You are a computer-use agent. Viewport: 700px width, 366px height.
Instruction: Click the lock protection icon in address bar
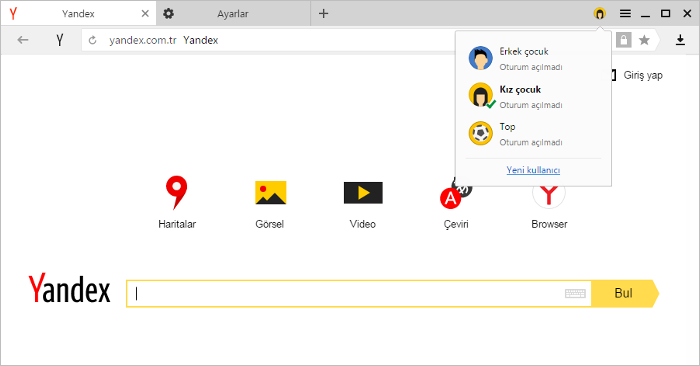(x=624, y=40)
